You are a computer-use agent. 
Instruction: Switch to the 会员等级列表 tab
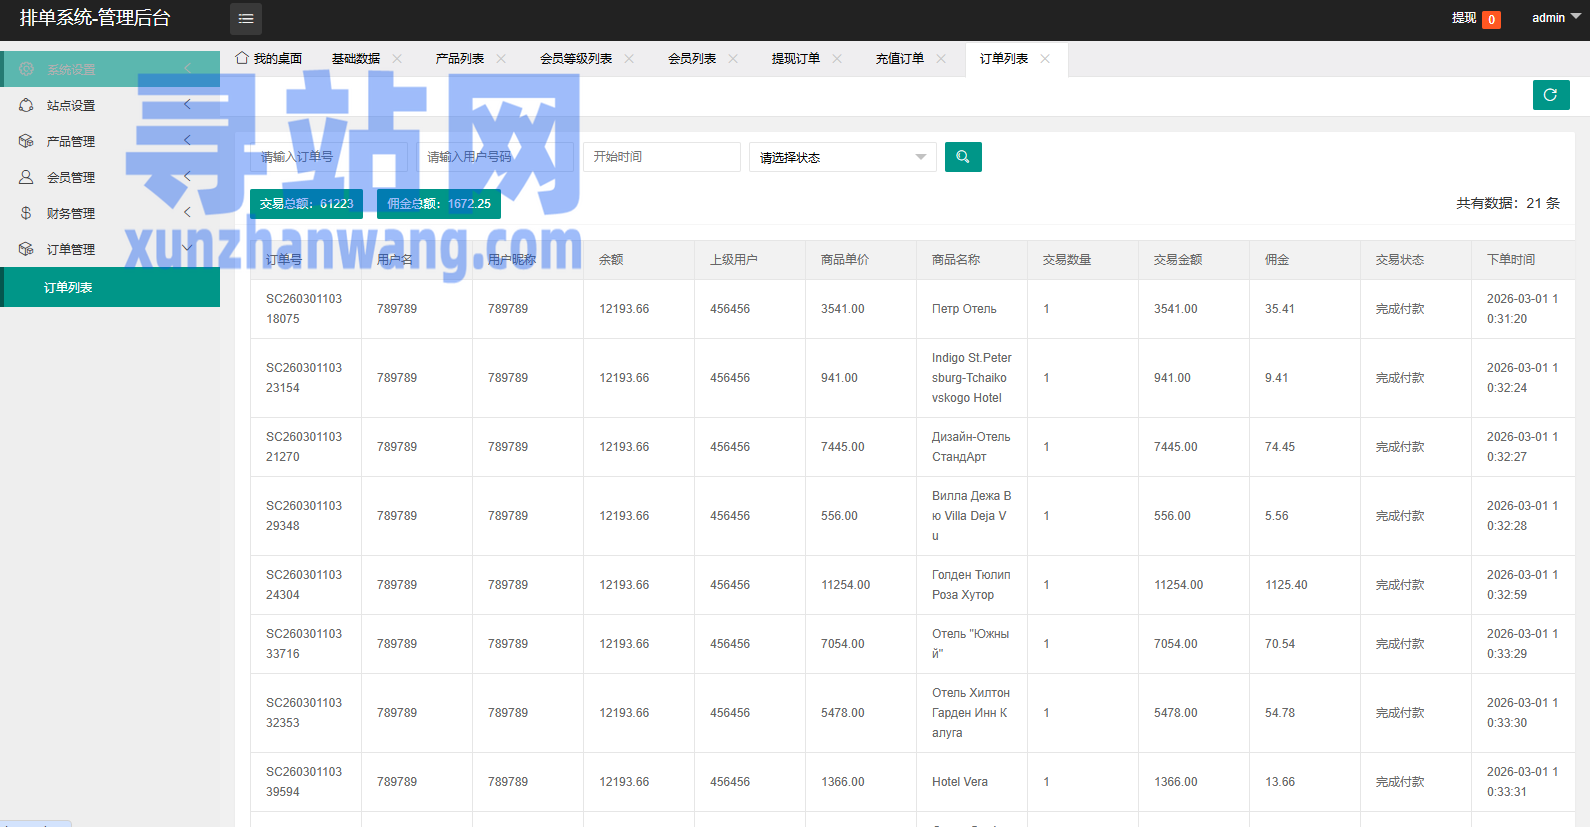[x=576, y=59]
